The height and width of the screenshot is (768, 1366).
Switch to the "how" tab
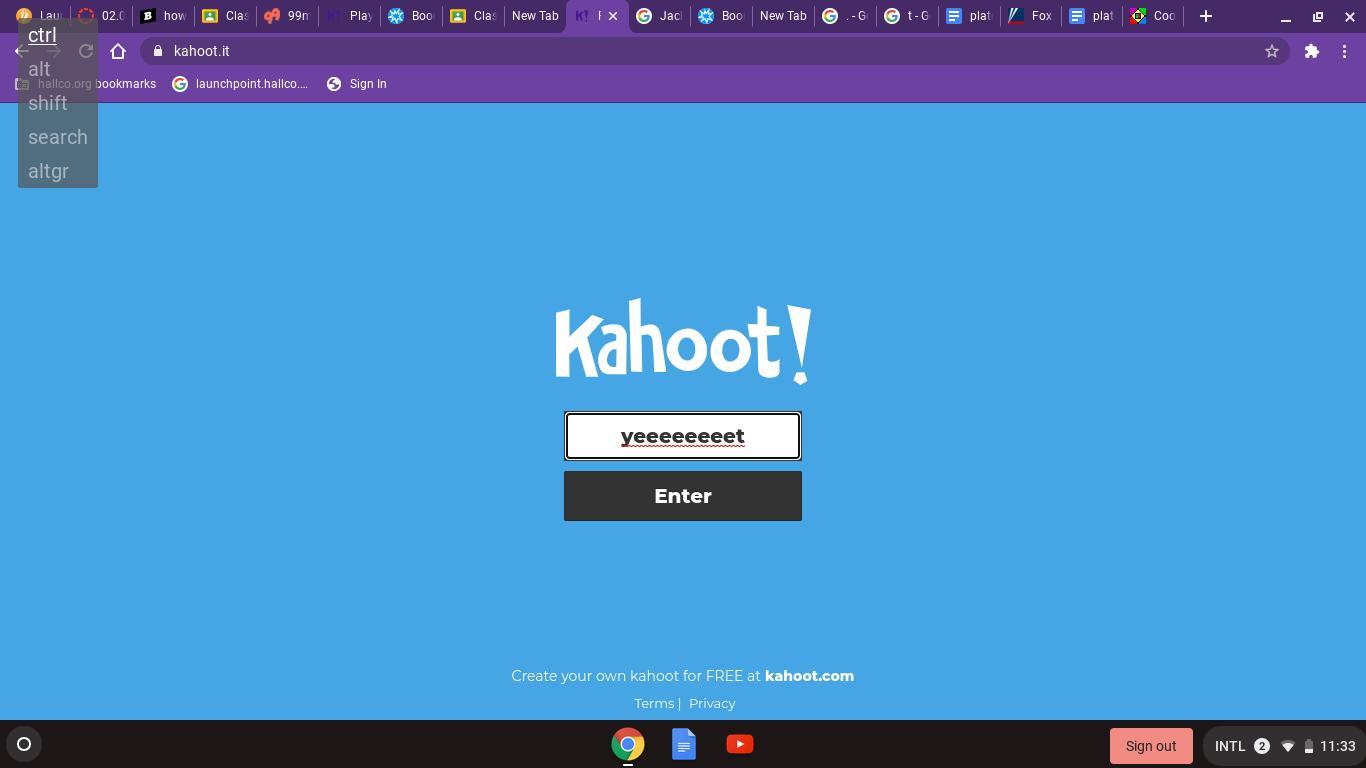163,16
